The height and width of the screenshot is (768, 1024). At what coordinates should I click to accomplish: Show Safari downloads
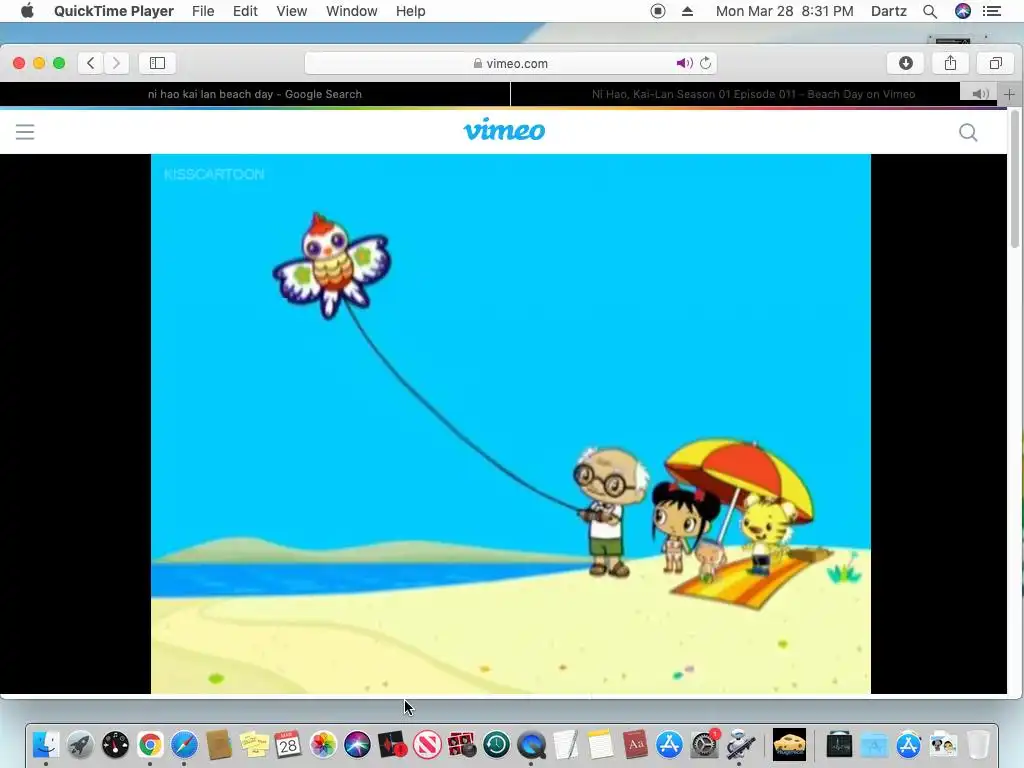click(x=906, y=63)
